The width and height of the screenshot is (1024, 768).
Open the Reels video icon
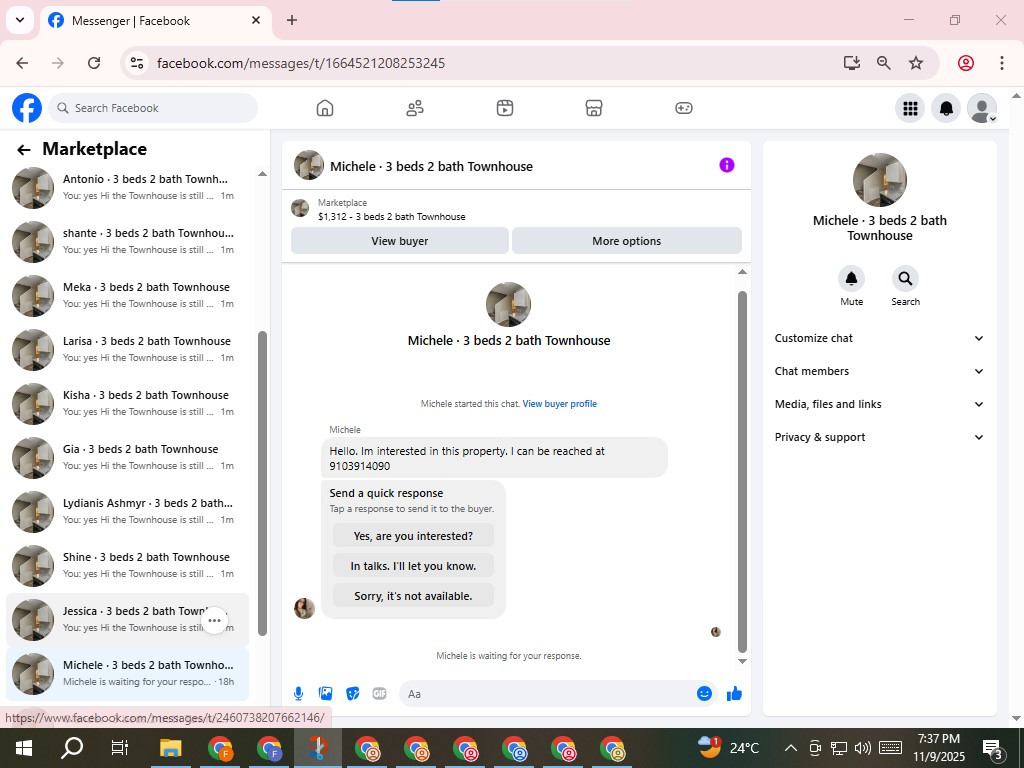point(505,108)
